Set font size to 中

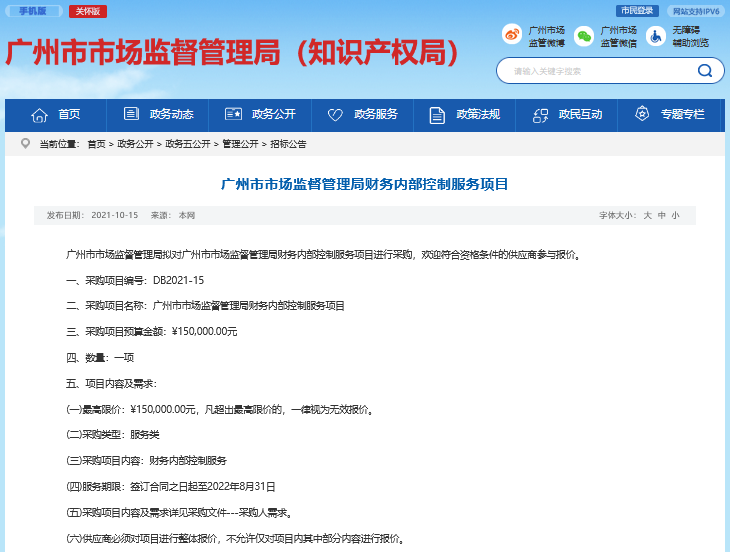pos(662,215)
